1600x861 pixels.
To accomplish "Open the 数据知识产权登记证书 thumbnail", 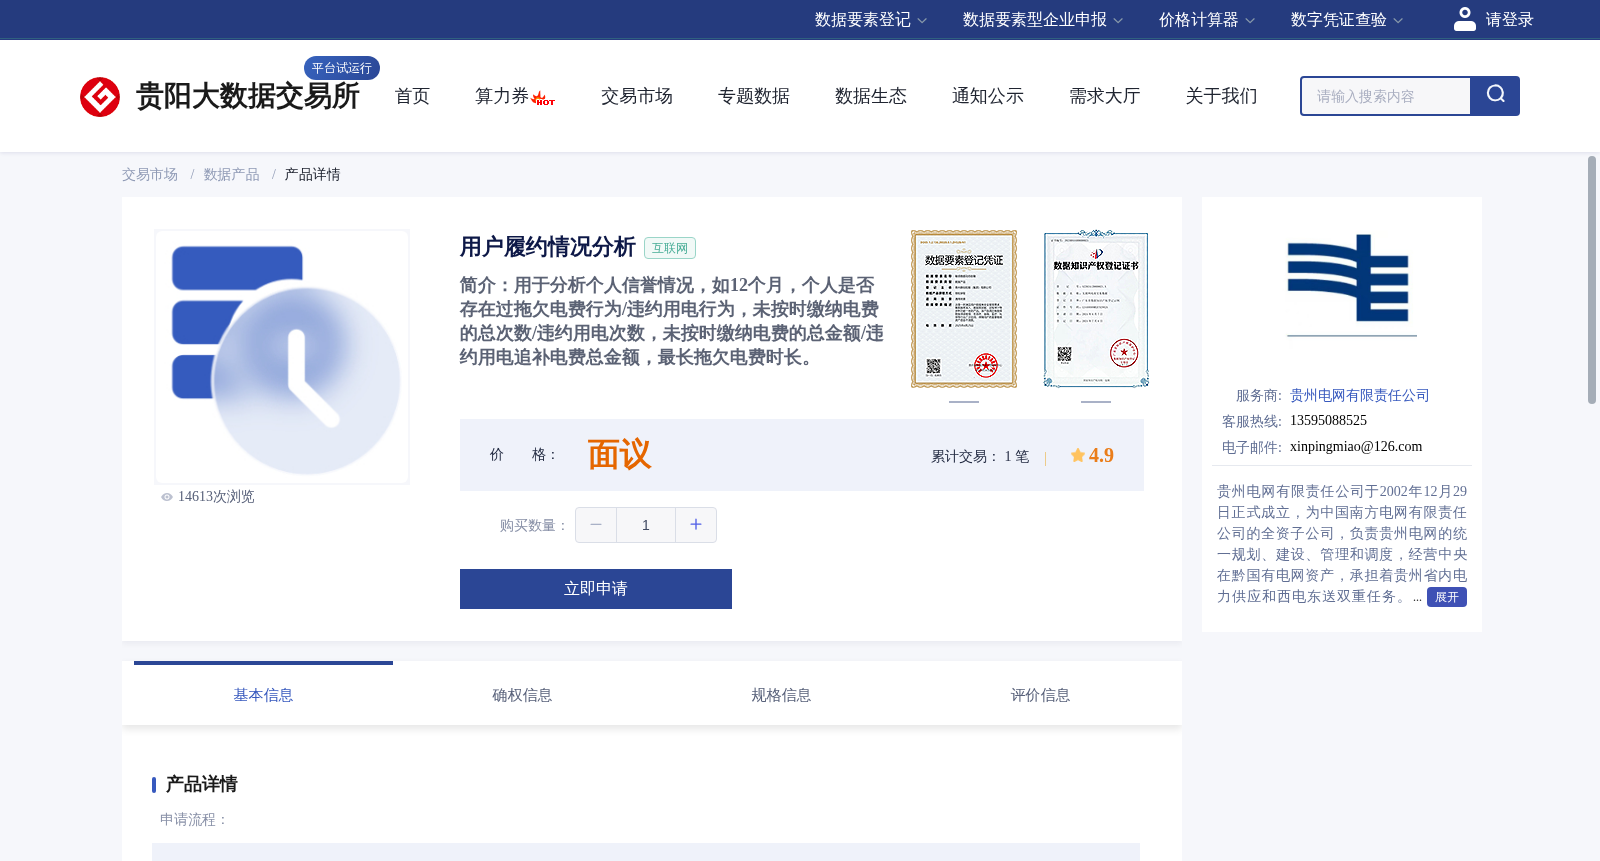I will pyautogui.click(x=1096, y=309).
